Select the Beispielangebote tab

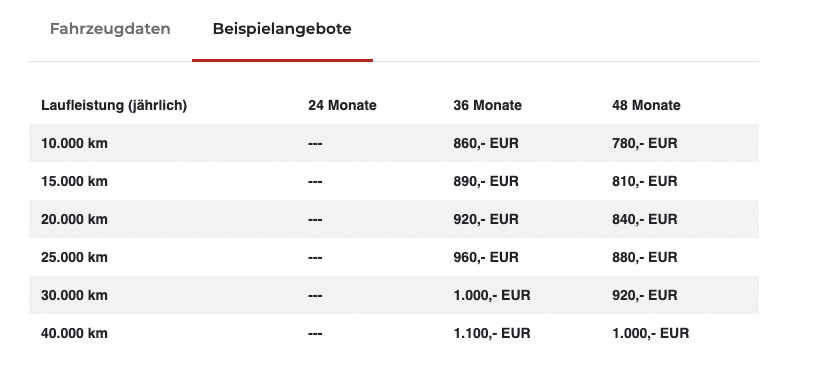point(282,29)
